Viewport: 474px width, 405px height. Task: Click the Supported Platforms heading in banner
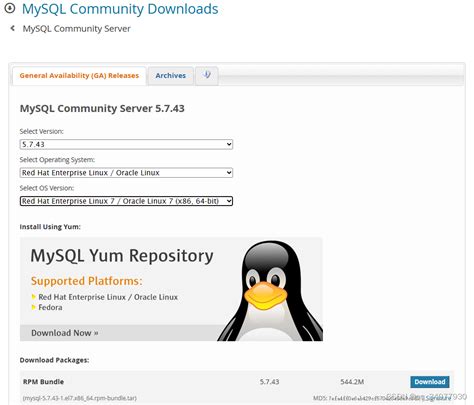click(87, 281)
